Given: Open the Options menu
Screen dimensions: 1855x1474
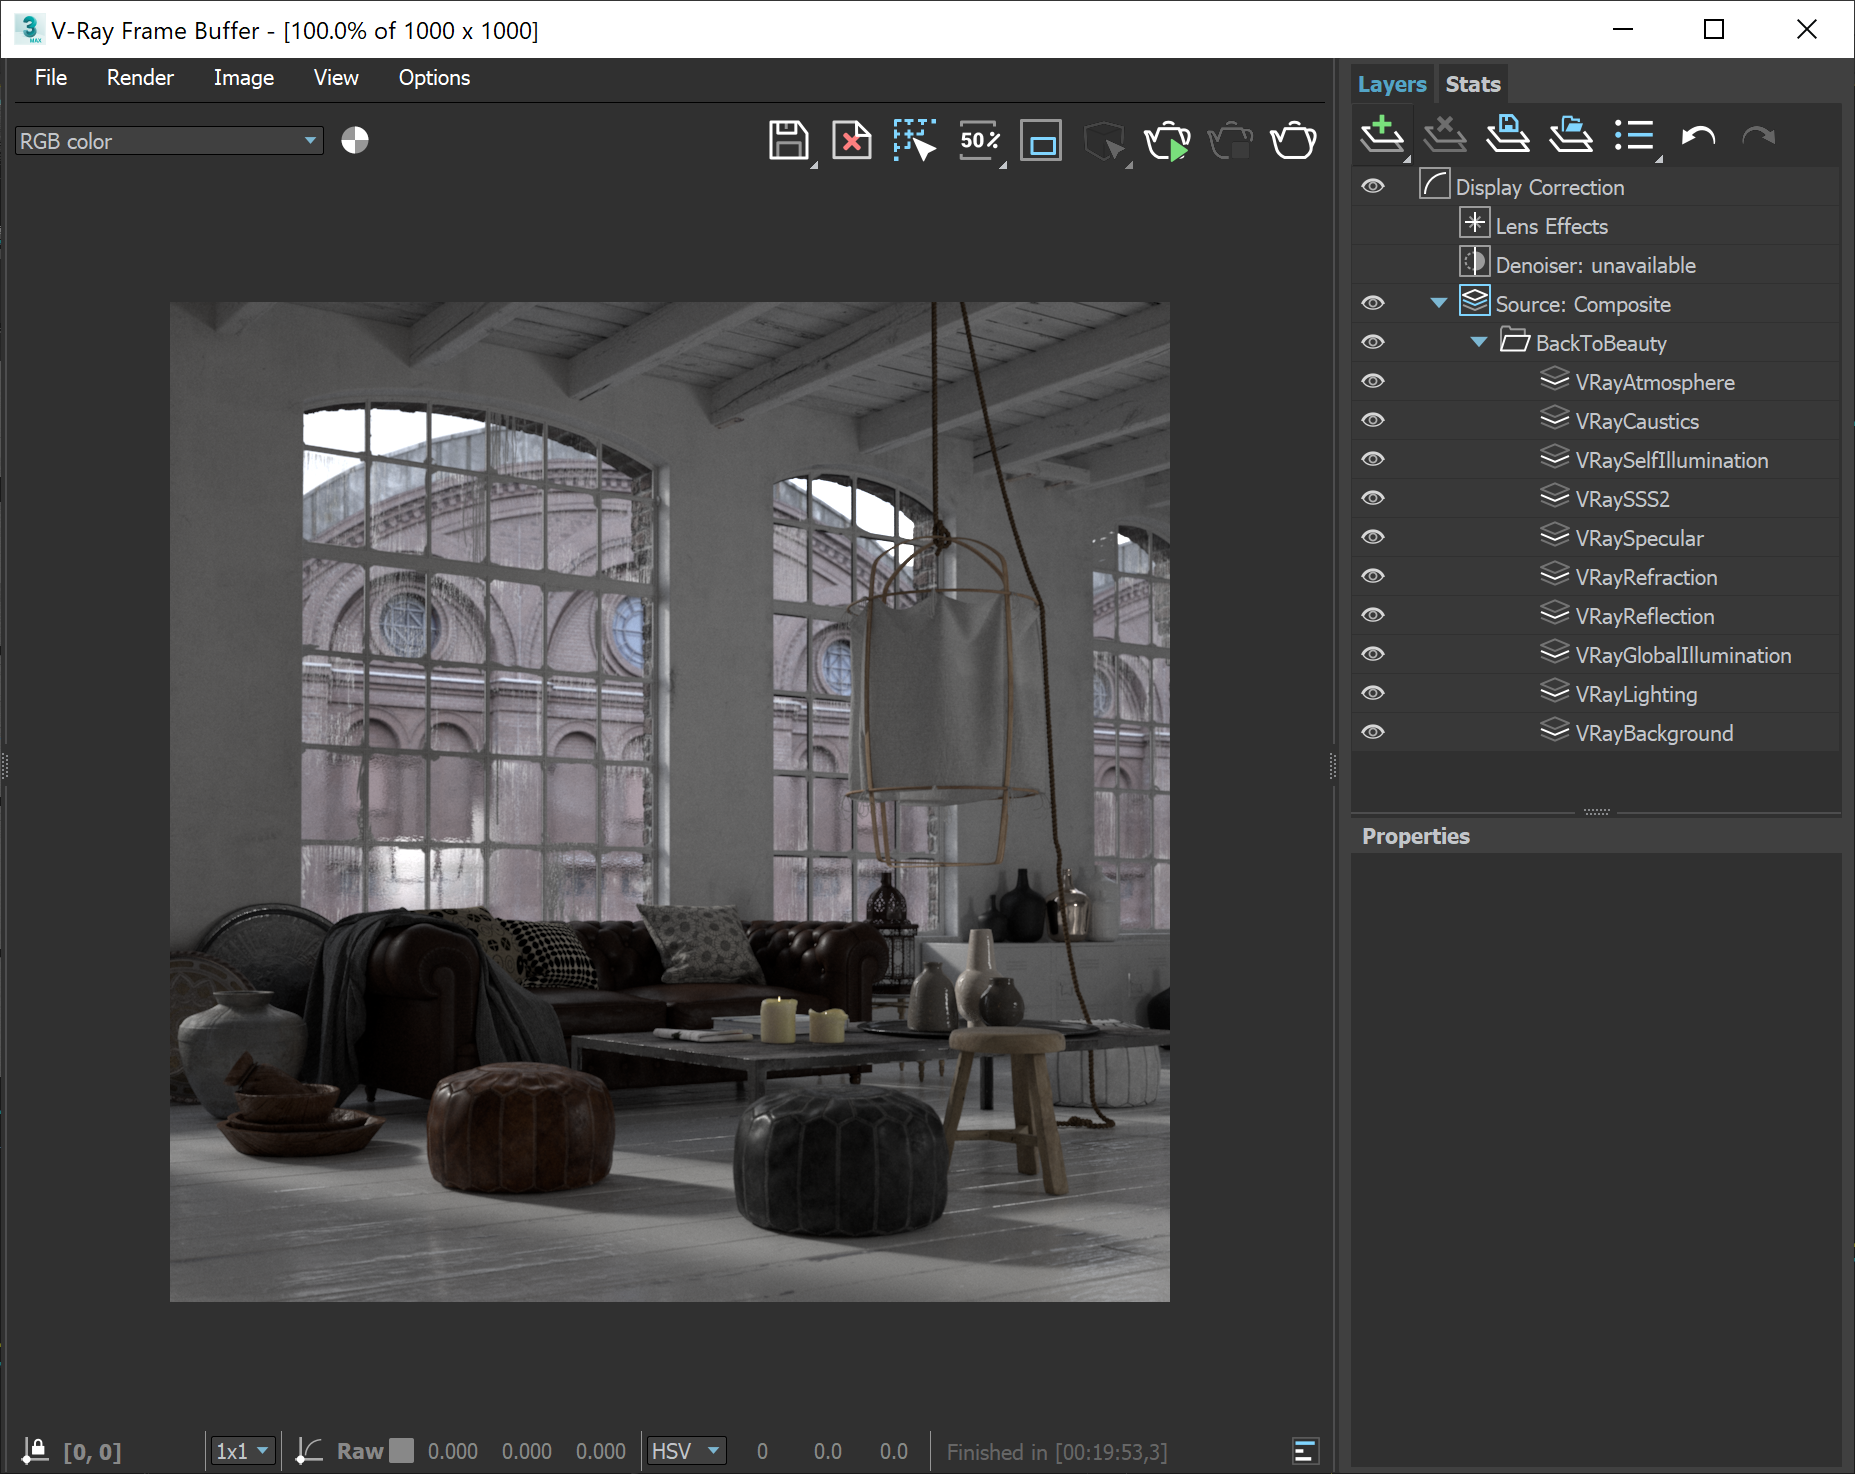Looking at the screenshot, I should (433, 77).
